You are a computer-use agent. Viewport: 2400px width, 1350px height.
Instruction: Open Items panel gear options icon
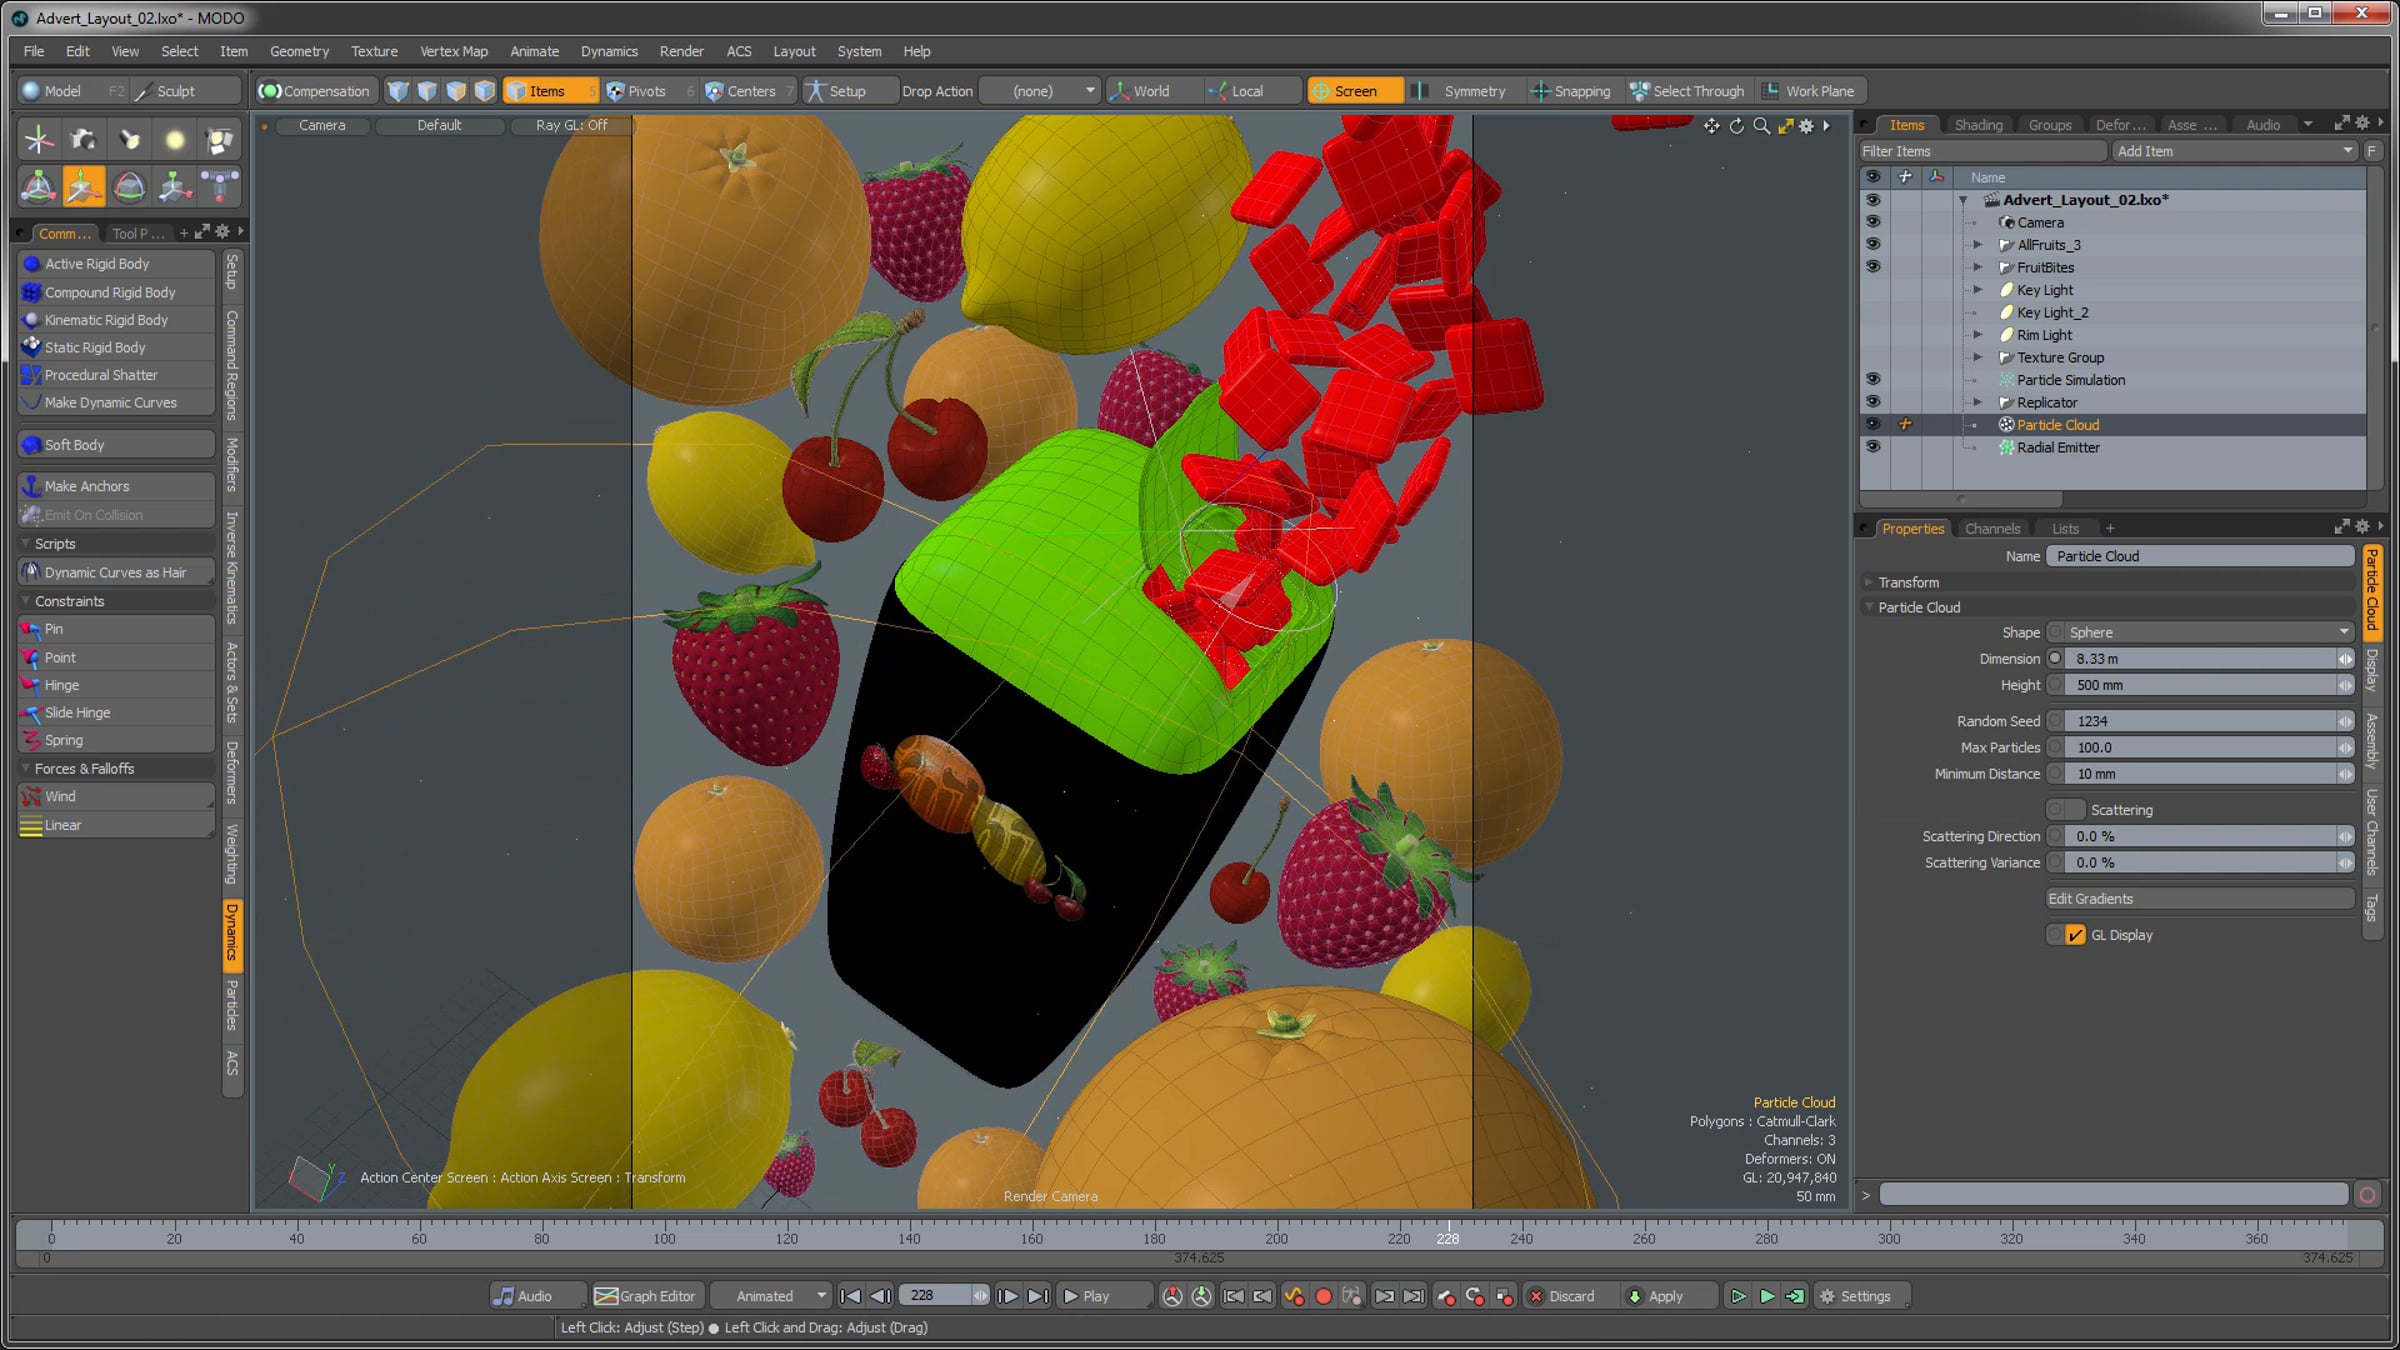(x=2362, y=123)
